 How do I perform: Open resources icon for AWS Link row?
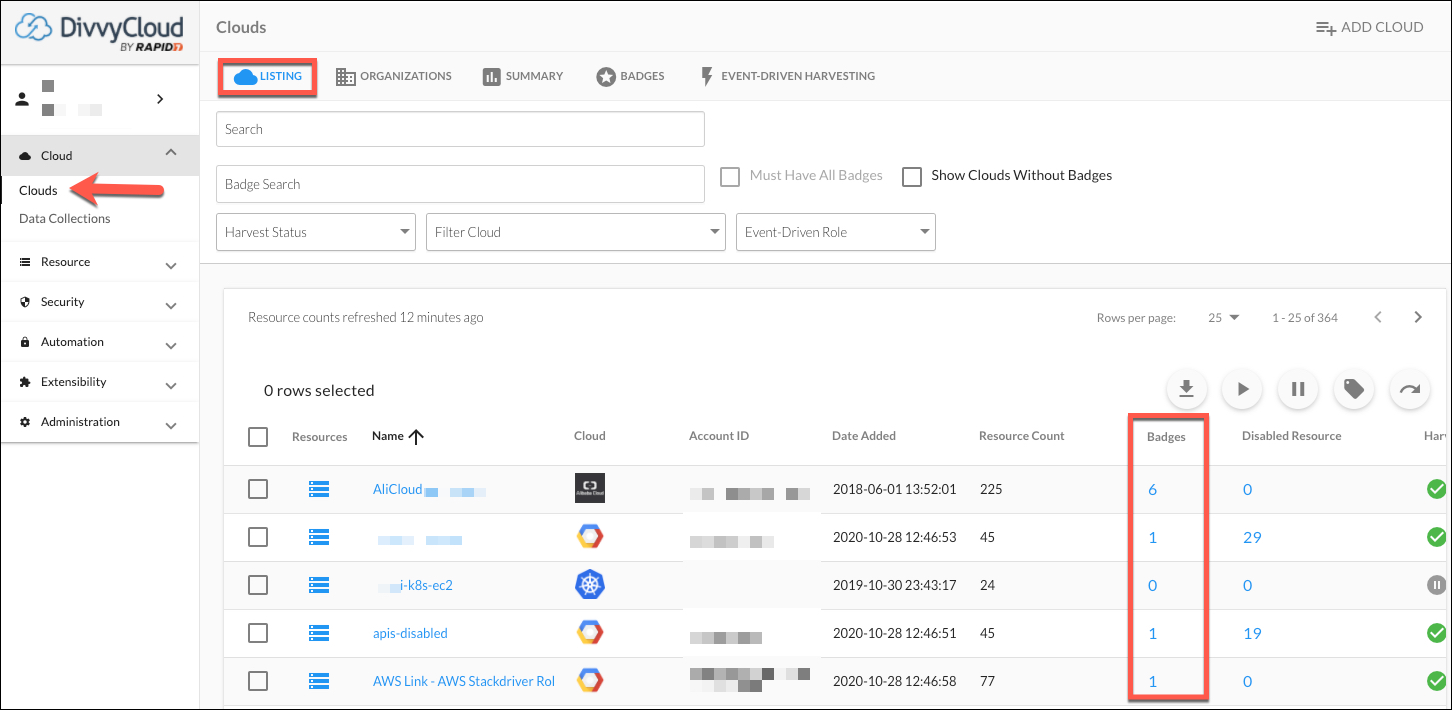pyautogui.click(x=319, y=681)
